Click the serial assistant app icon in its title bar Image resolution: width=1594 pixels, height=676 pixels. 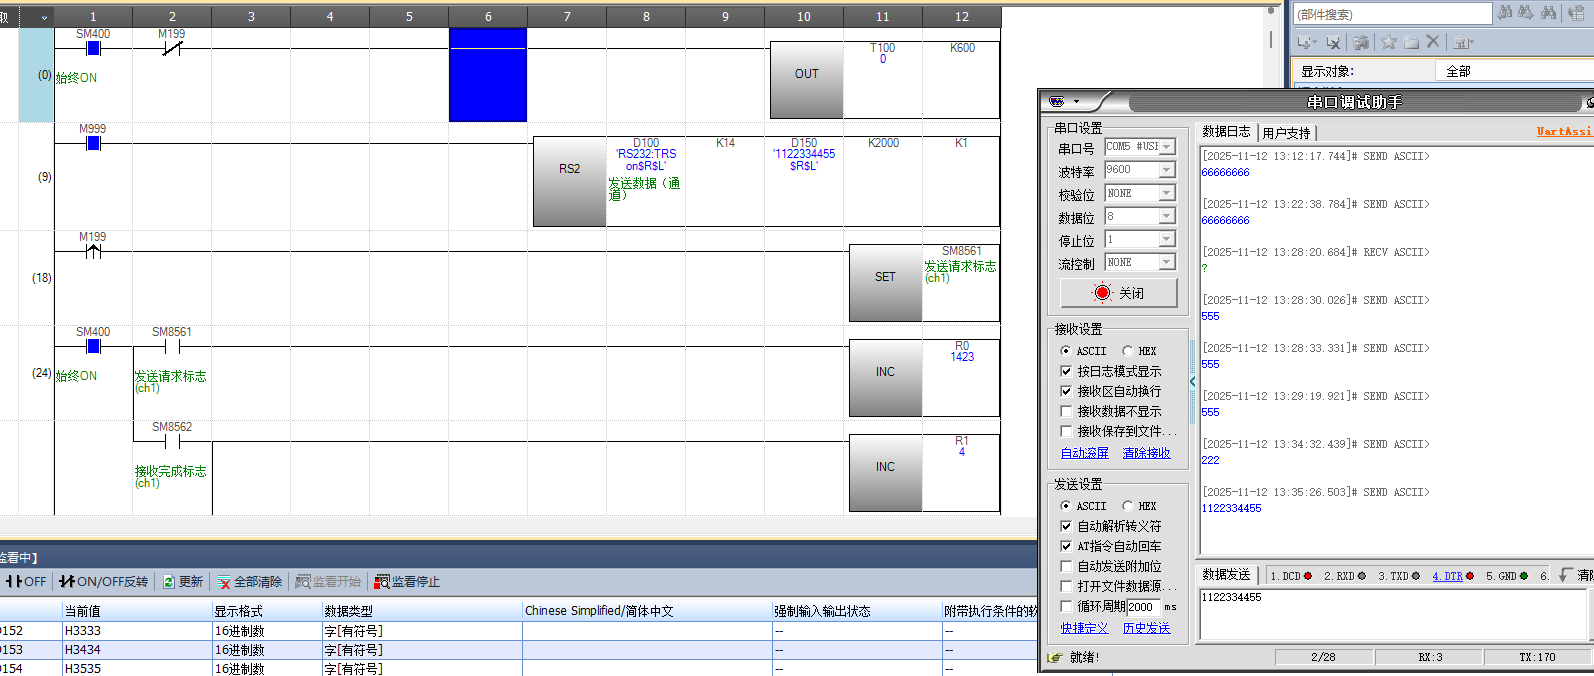(1057, 102)
